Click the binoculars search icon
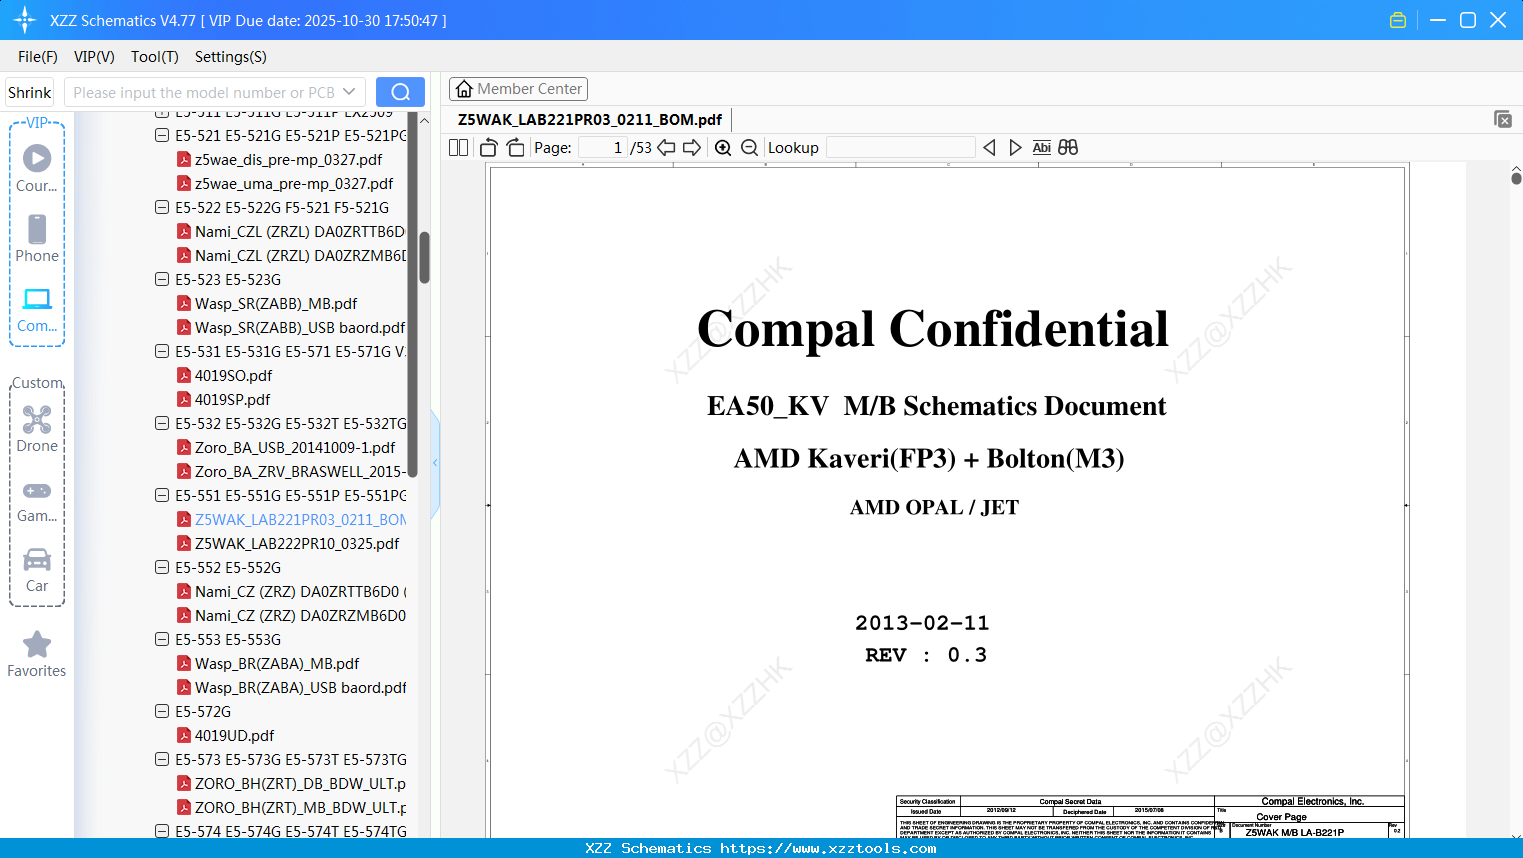The width and height of the screenshot is (1523, 858). [x=1068, y=147]
